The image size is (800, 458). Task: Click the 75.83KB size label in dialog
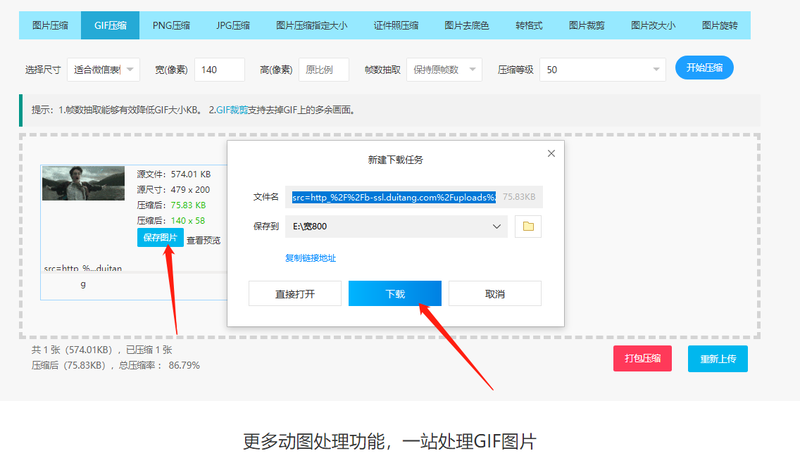519,197
